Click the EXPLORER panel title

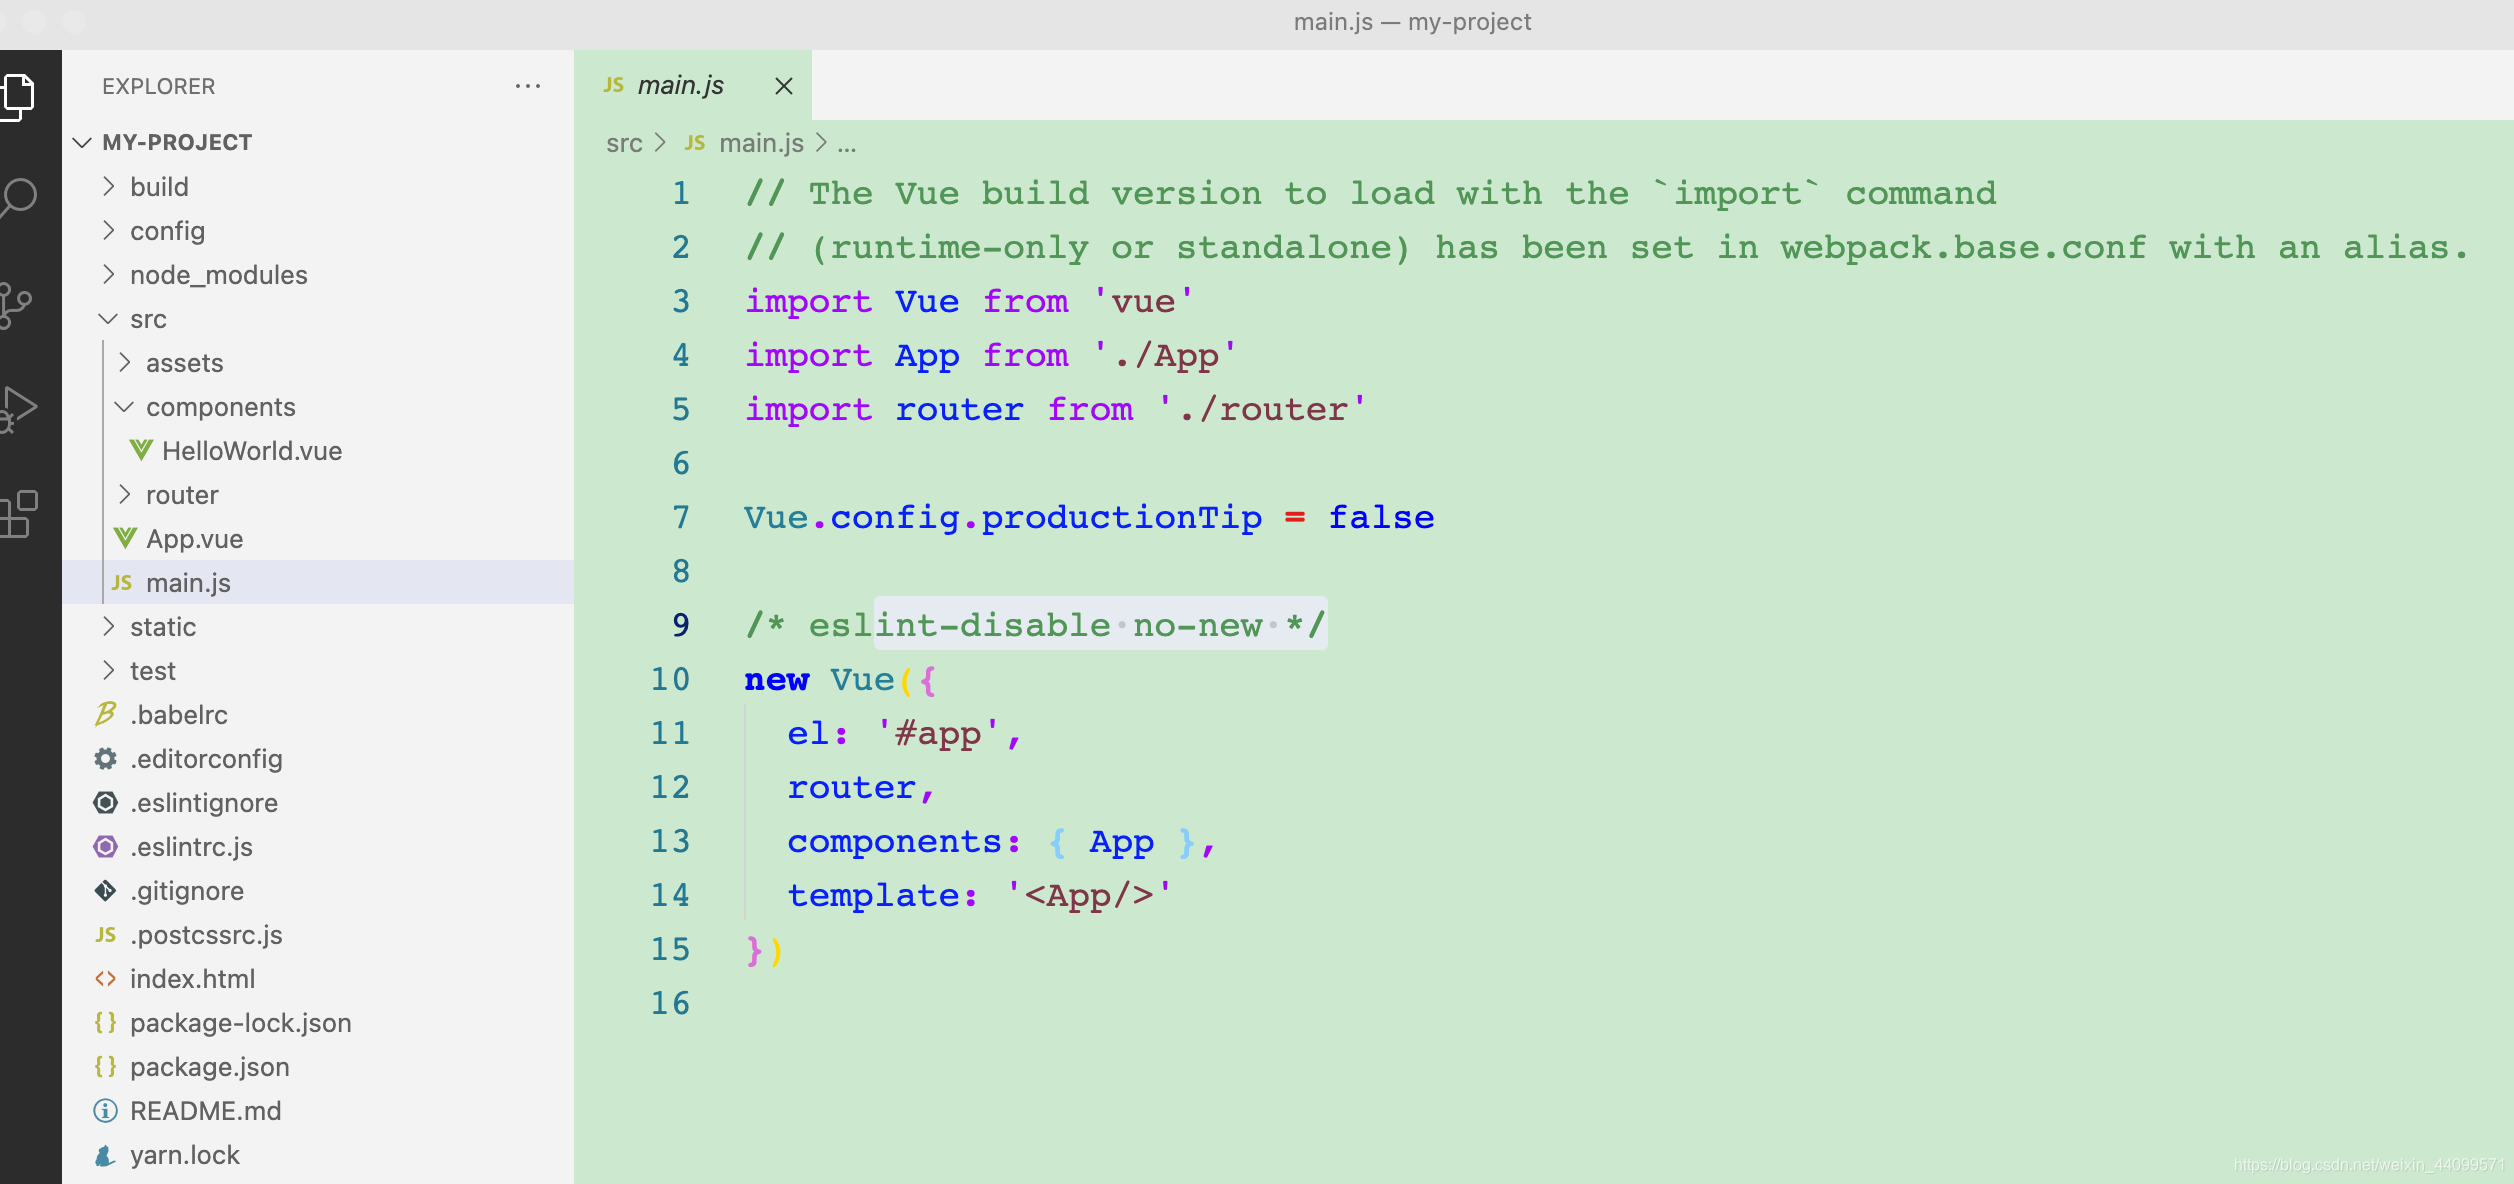pyautogui.click(x=159, y=86)
